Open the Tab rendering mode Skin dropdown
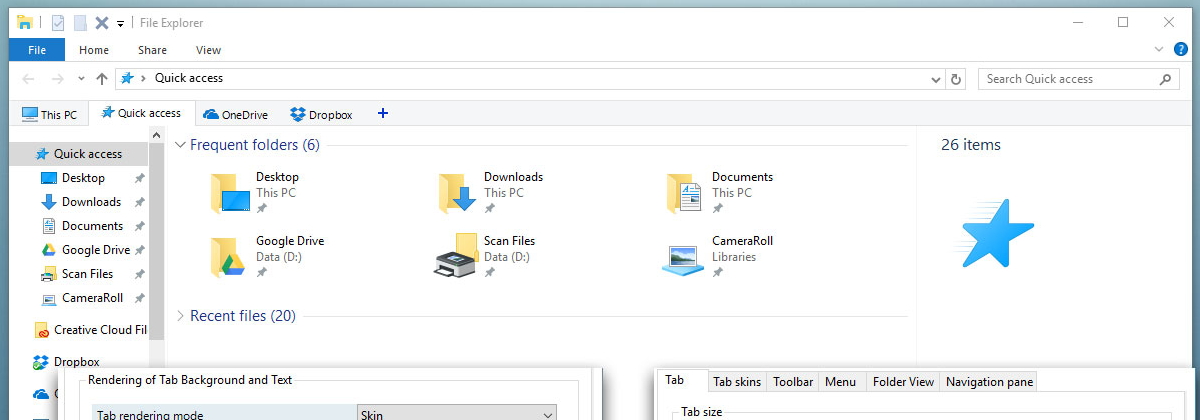Viewport: 1200px width, 420px height. [x=457, y=415]
